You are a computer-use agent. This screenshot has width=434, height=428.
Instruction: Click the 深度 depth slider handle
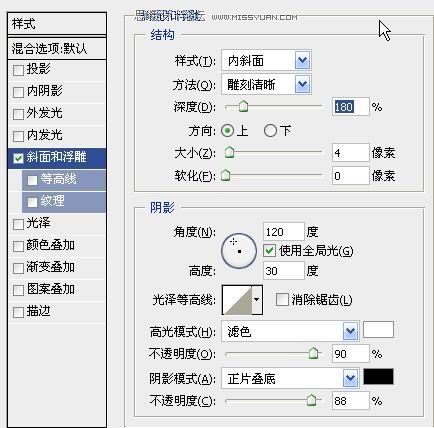(244, 107)
